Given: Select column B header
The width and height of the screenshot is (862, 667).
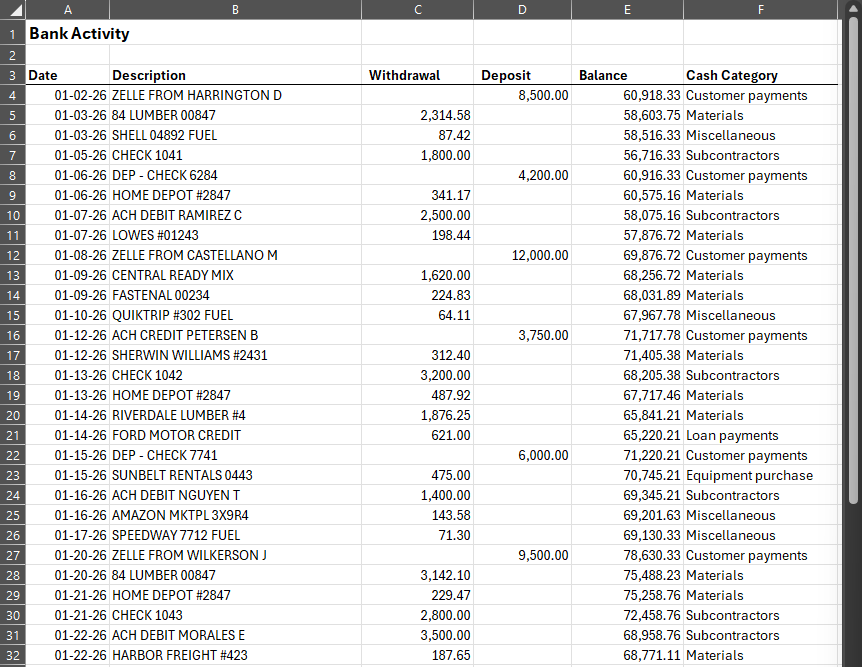Looking at the screenshot, I should pos(235,9).
